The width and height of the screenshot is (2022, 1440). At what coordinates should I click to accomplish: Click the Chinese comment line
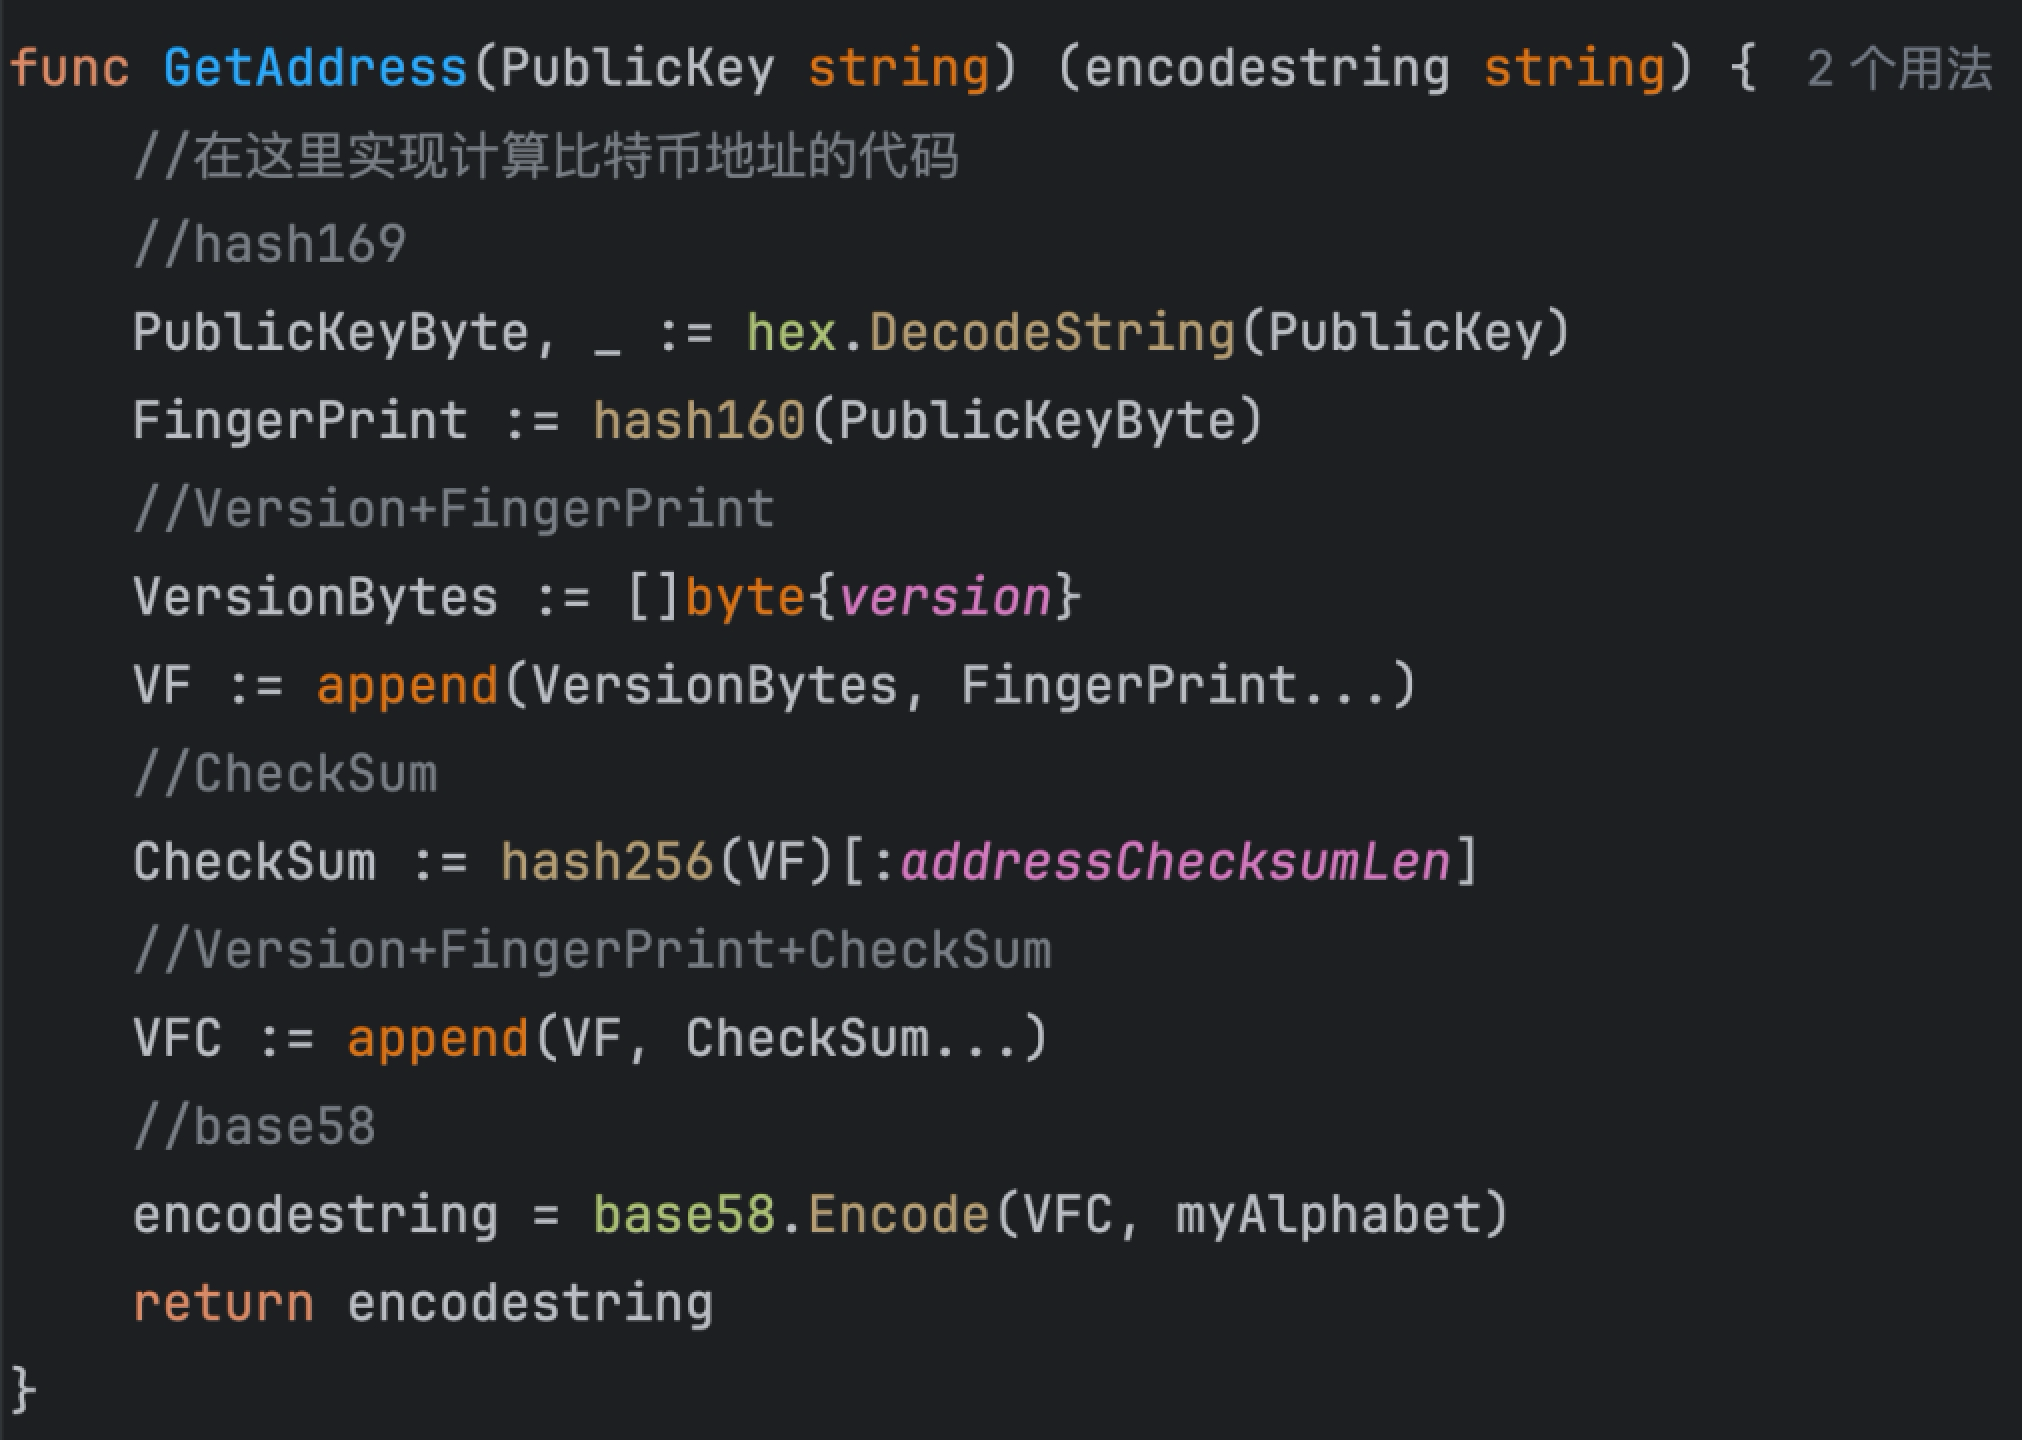546,157
